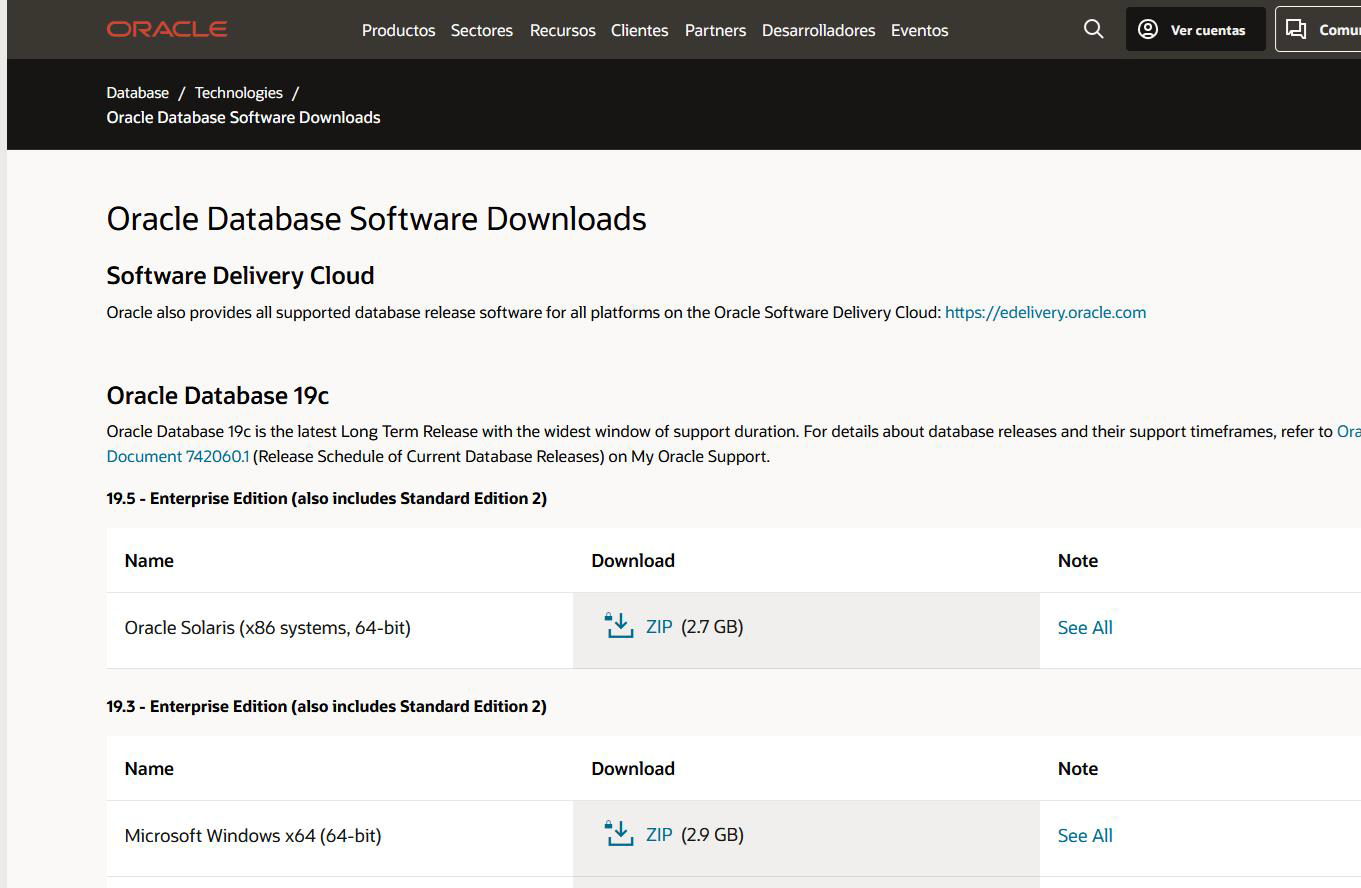The width and height of the screenshot is (1361, 888).
Task: Go to the Database breadcrumb
Action: (138, 92)
